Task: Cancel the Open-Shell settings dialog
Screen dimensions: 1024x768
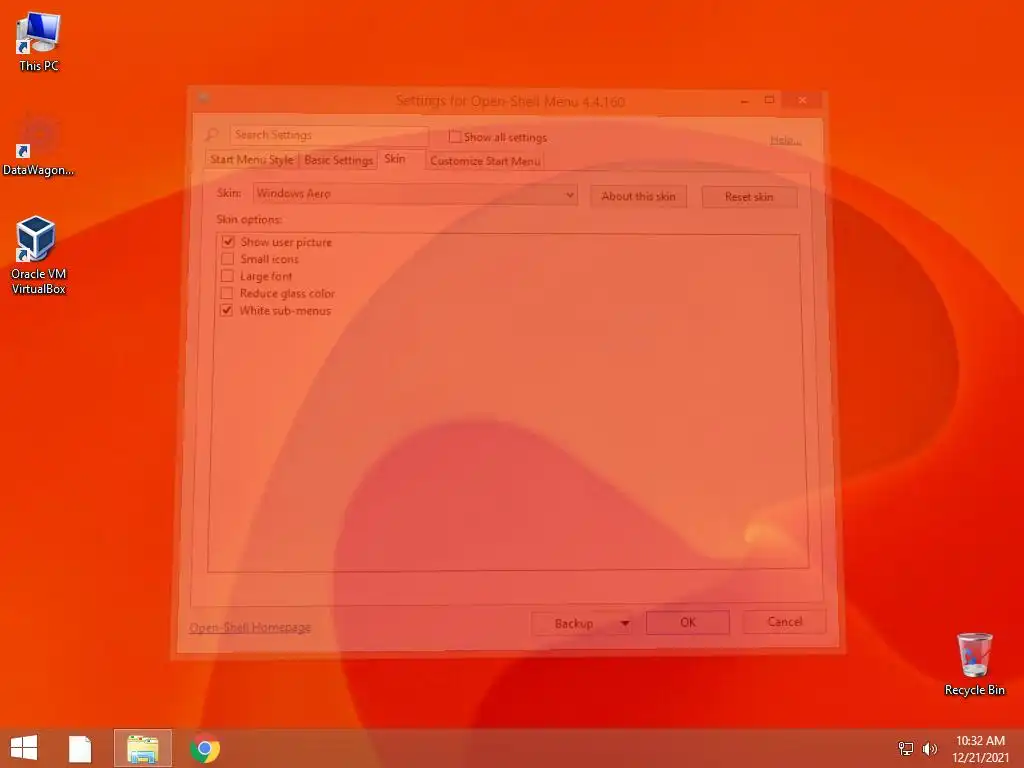Action: (x=784, y=622)
